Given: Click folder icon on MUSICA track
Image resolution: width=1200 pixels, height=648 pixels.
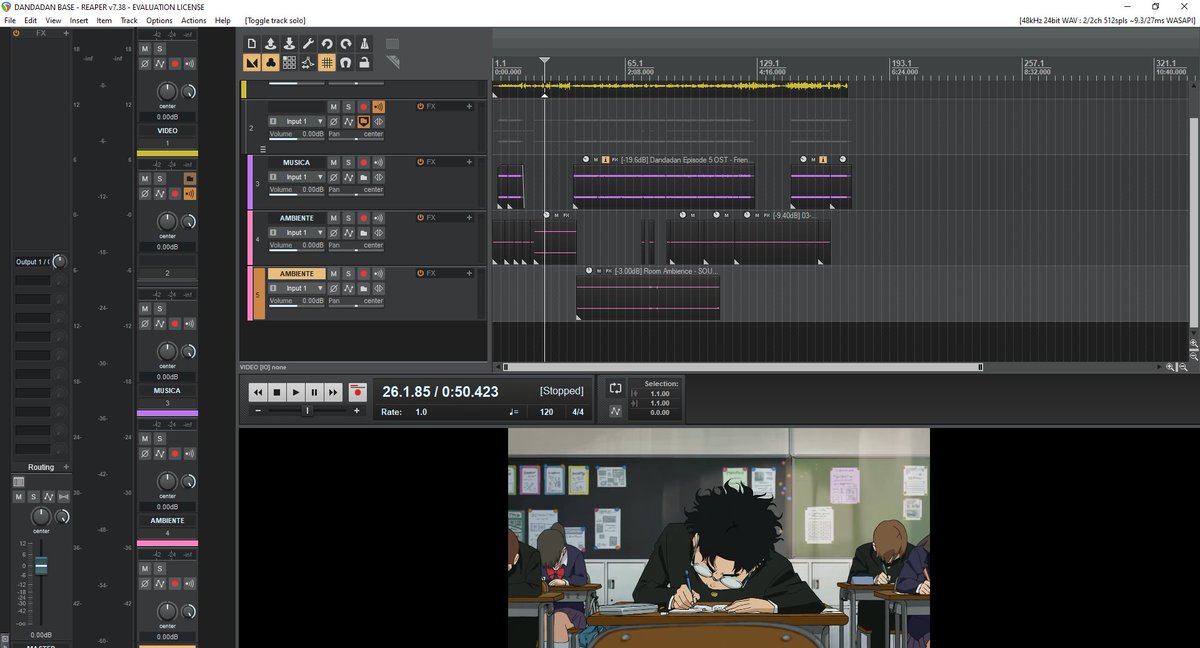Looking at the screenshot, I should pyautogui.click(x=364, y=177).
